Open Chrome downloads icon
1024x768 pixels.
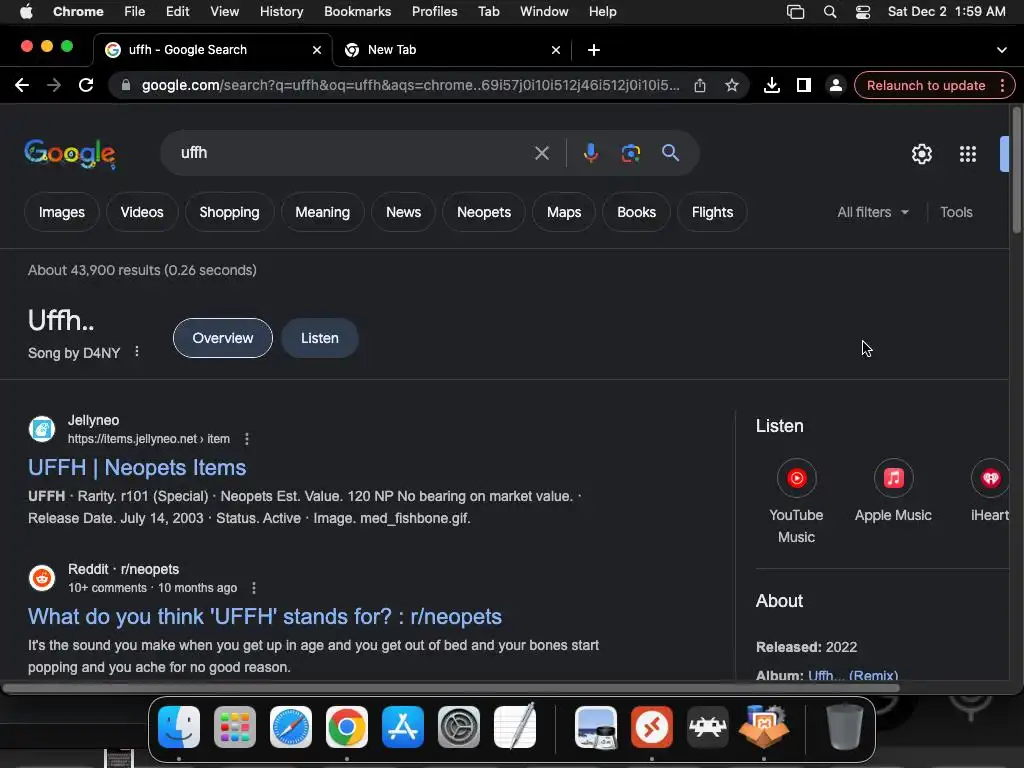tap(771, 85)
